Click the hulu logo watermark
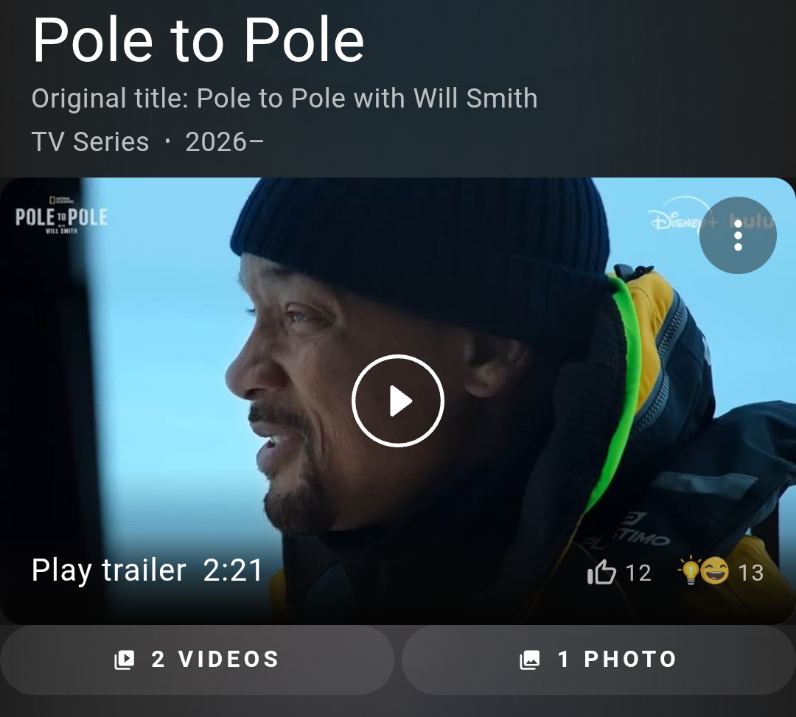 point(750,221)
